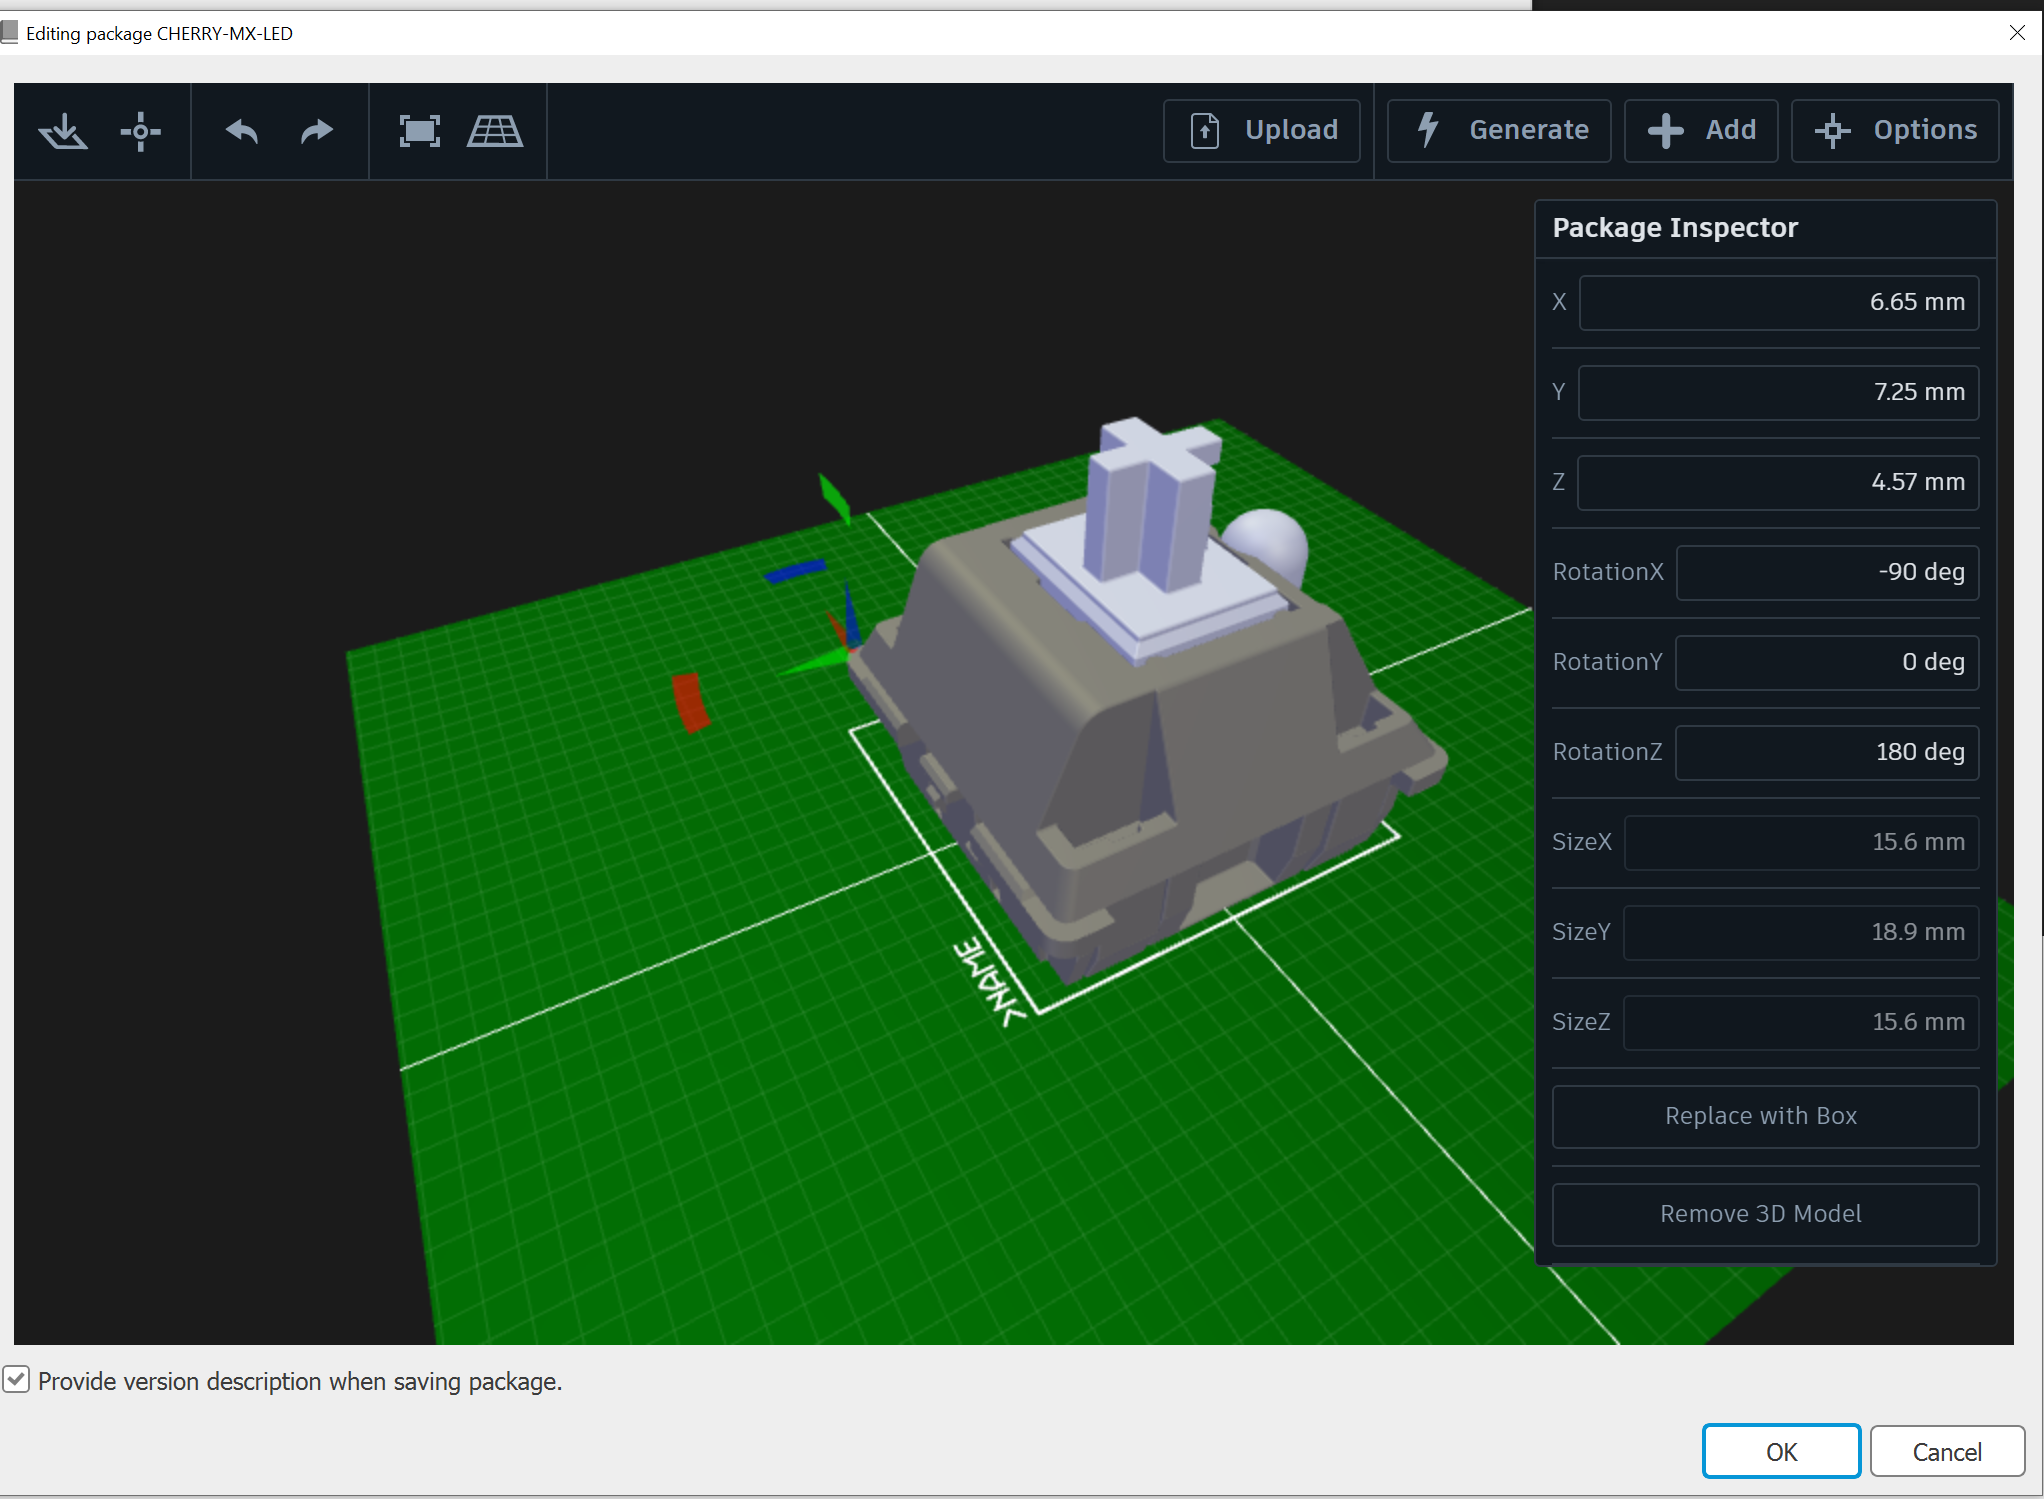
Task: Open the Options menu
Action: 1895,130
